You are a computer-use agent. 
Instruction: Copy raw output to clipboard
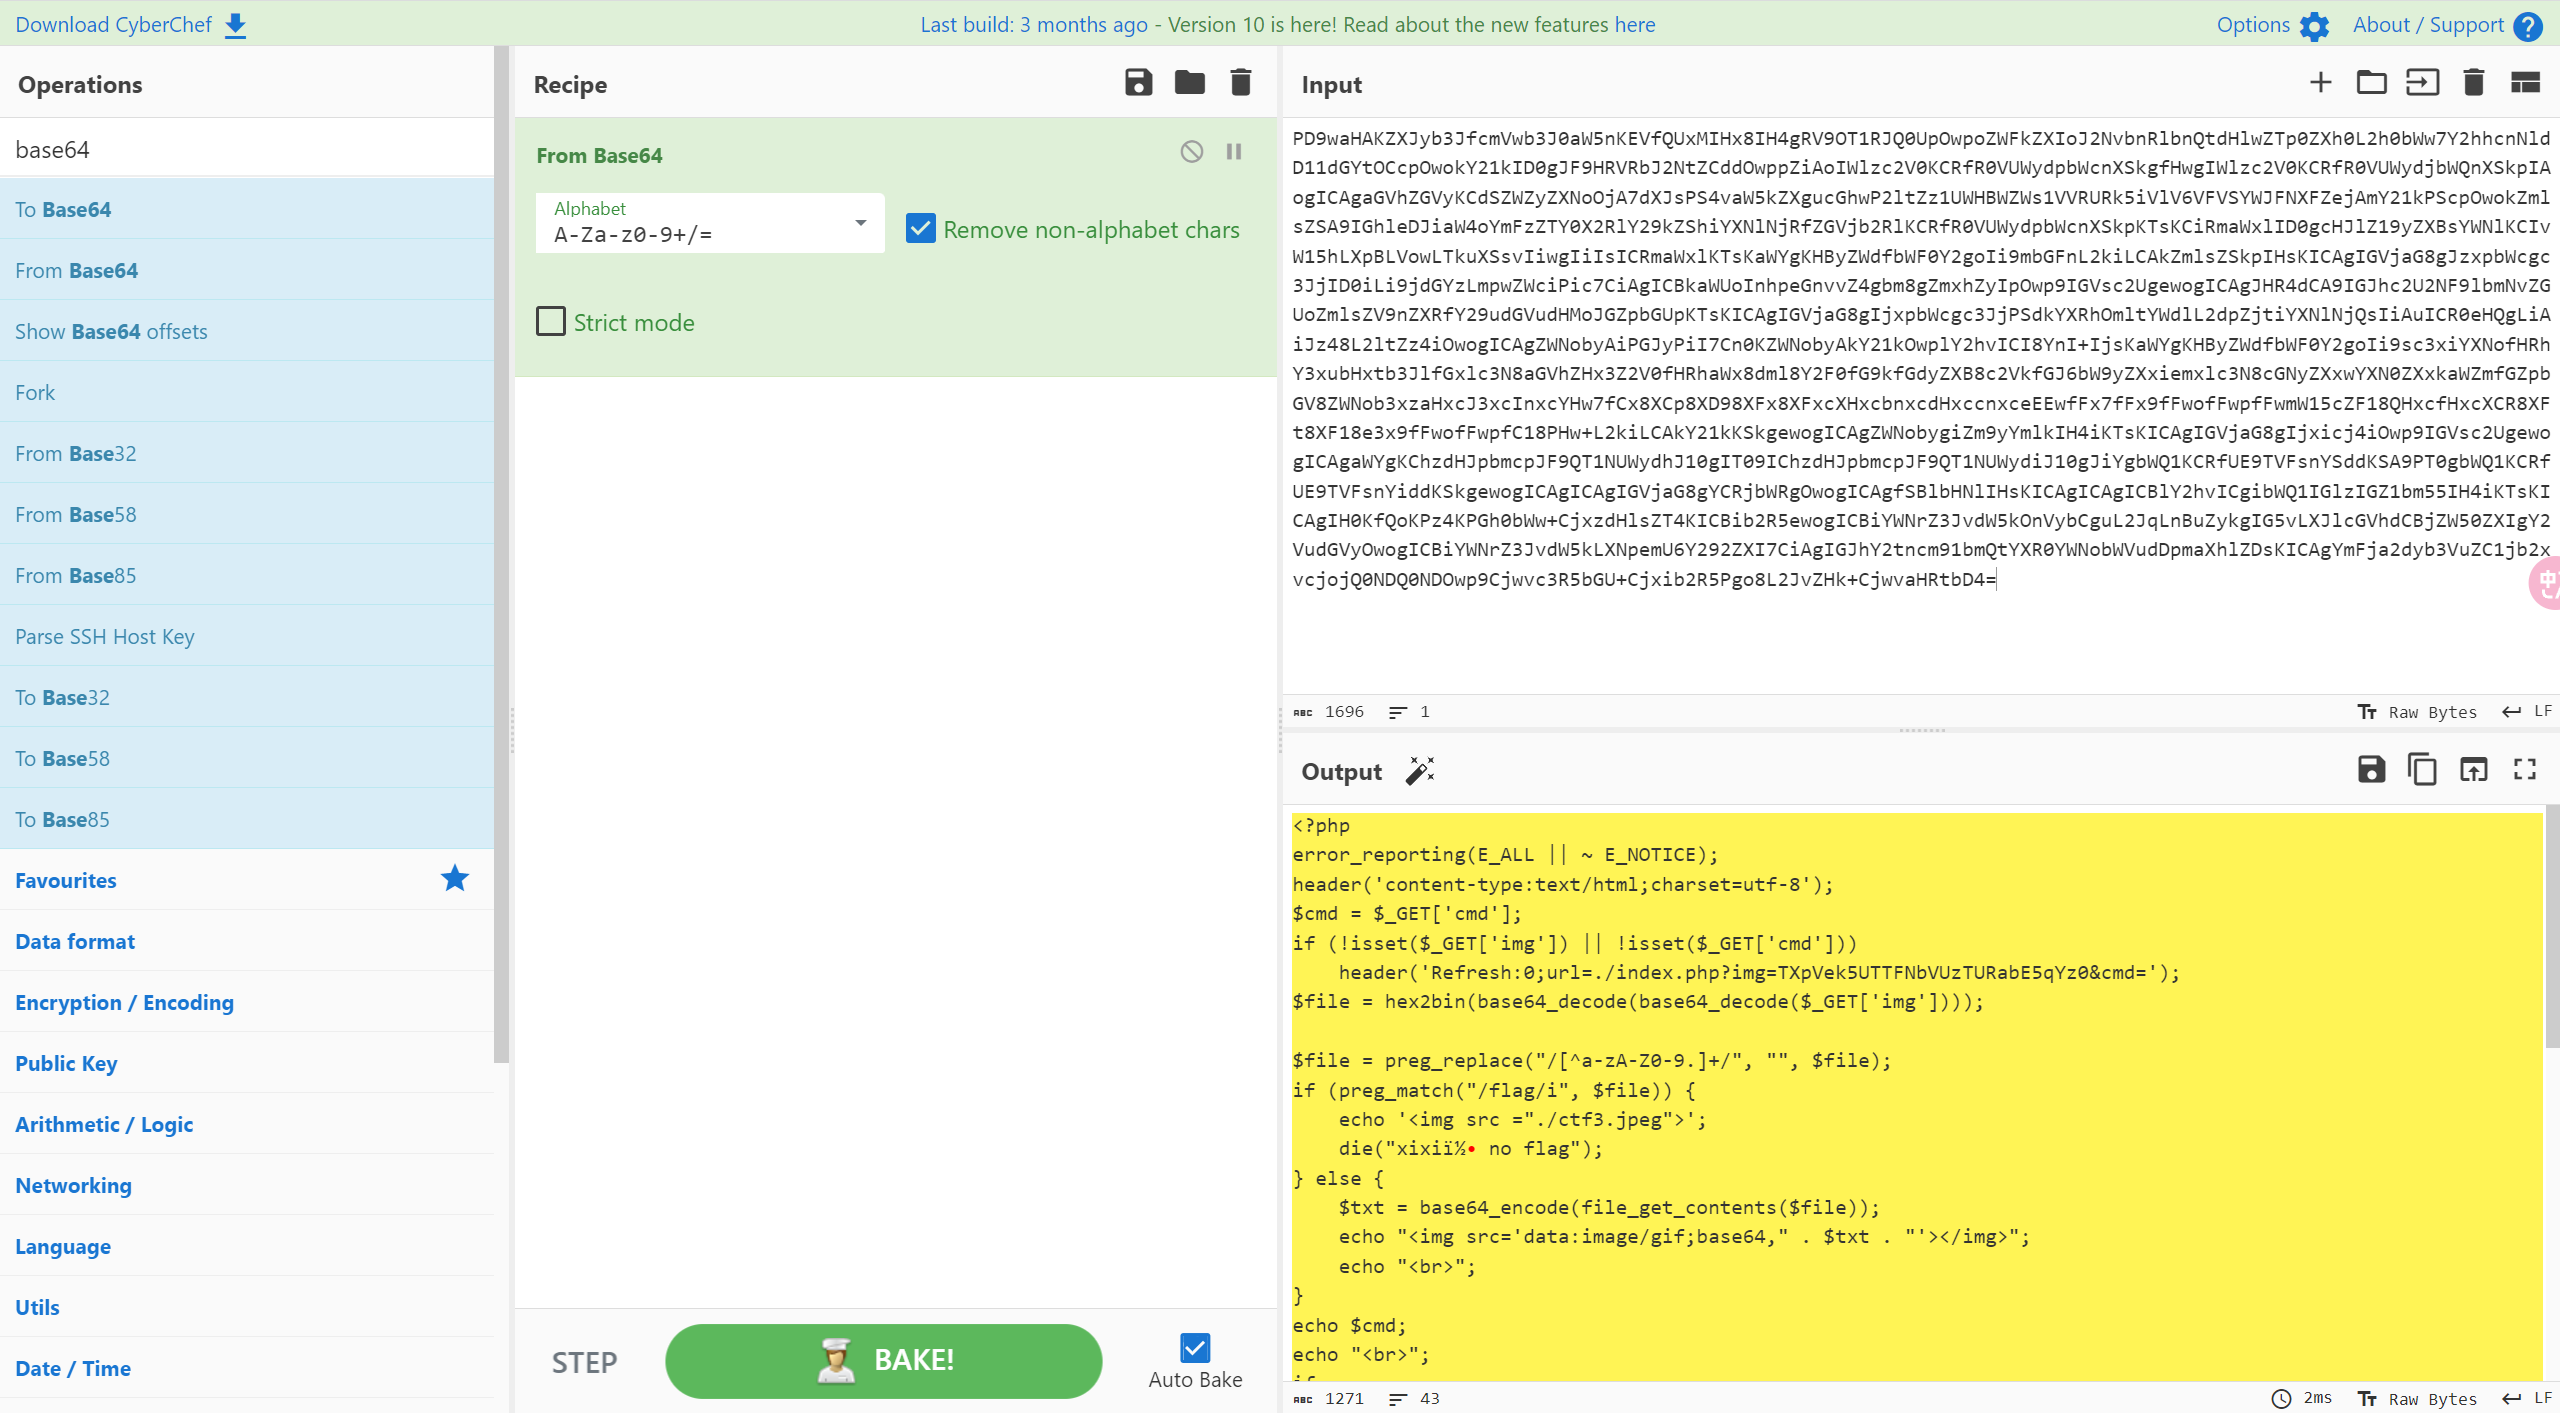point(2422,769)
